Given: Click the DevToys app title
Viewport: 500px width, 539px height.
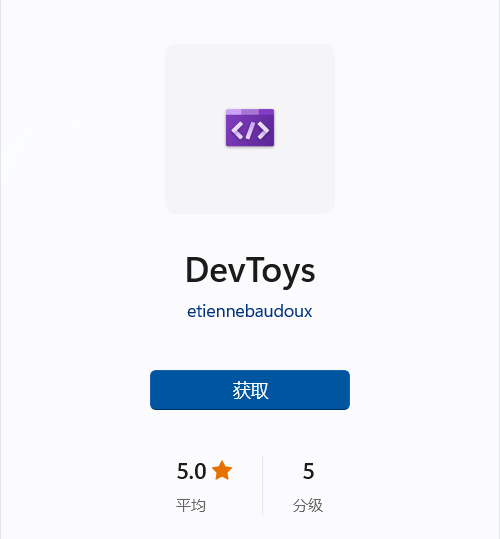Looking at the screenshot, I should (x=250, y=271).
